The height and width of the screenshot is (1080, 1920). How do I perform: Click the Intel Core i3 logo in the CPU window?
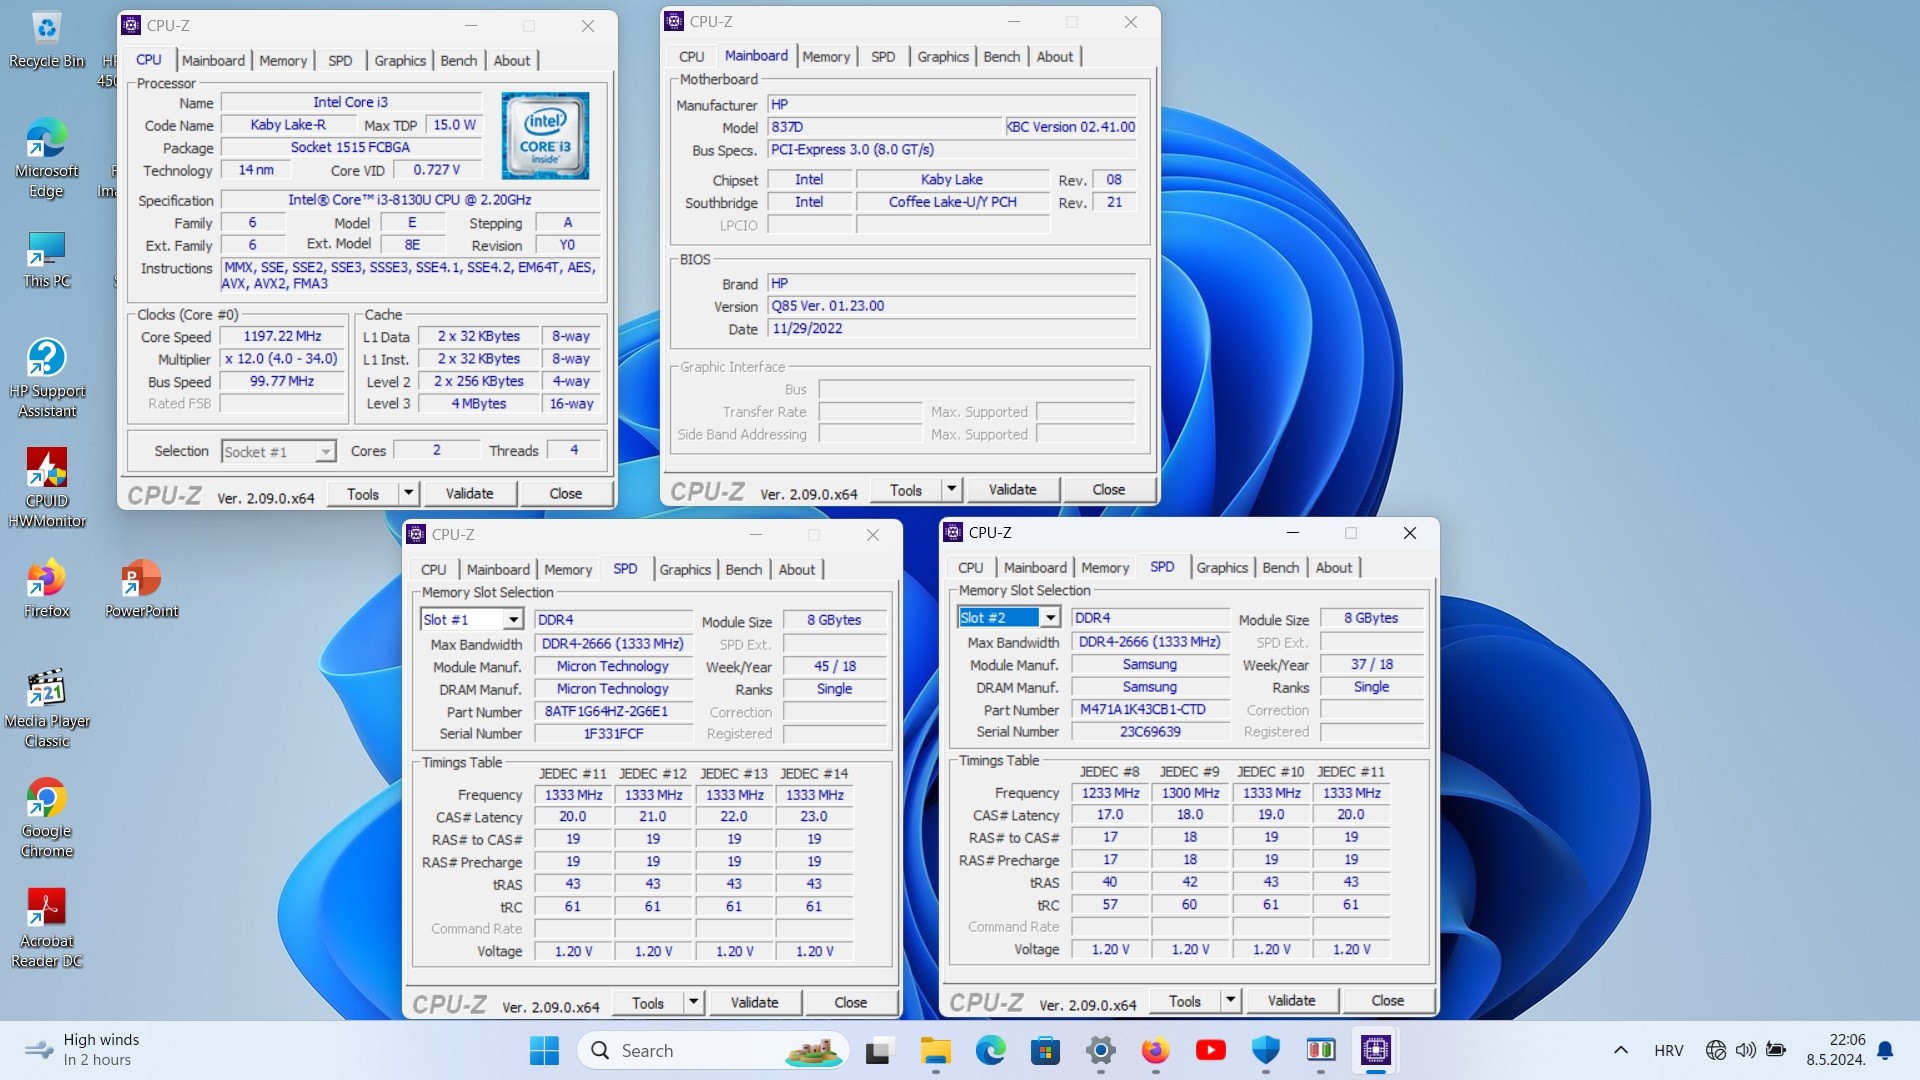click(545, 136)
